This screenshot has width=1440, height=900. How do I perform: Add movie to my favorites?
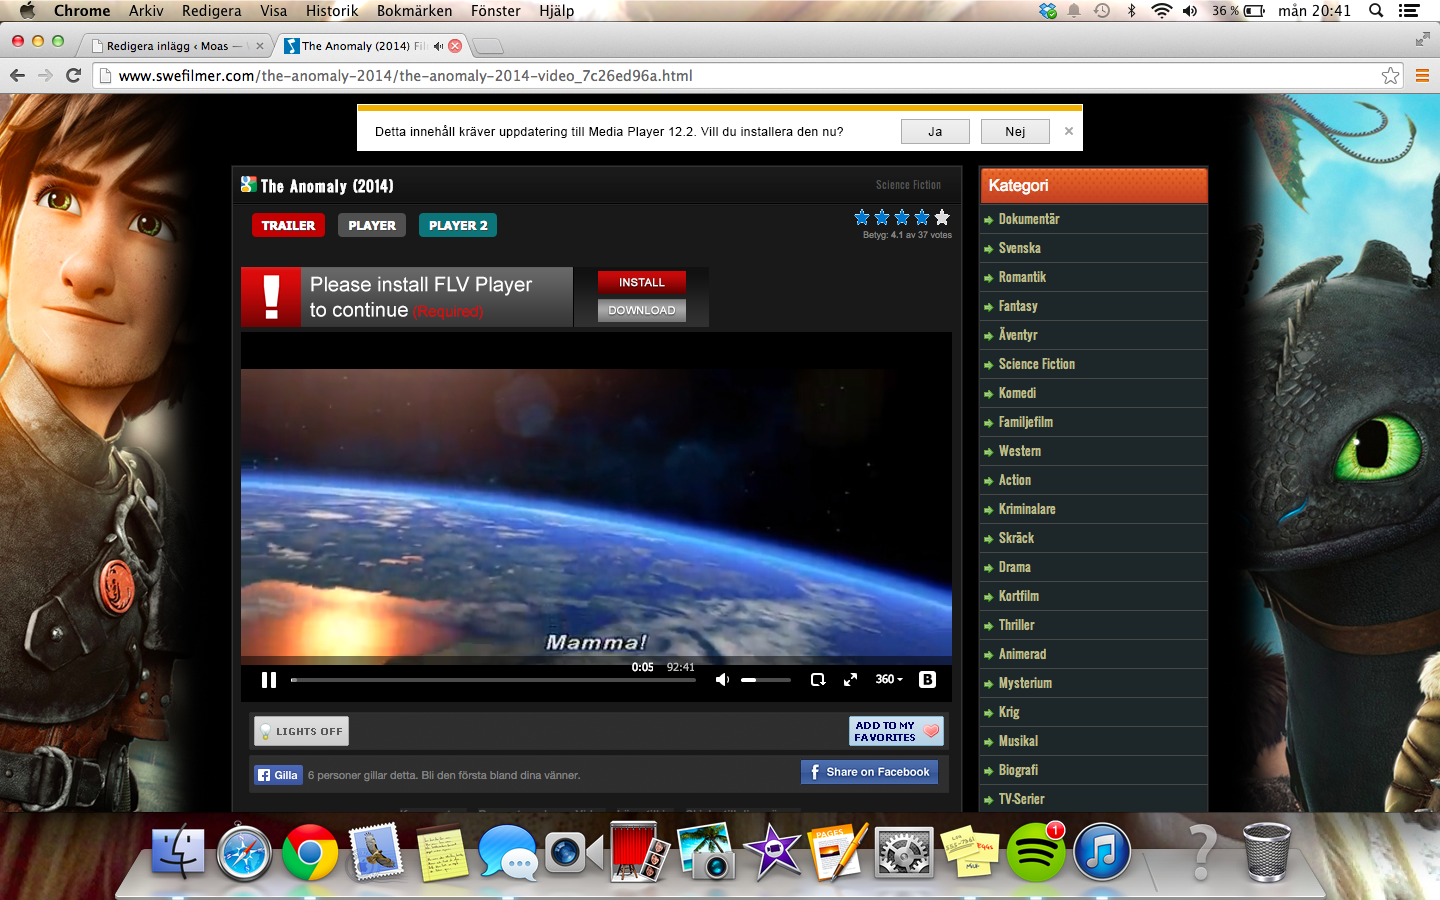coord(896,731)
